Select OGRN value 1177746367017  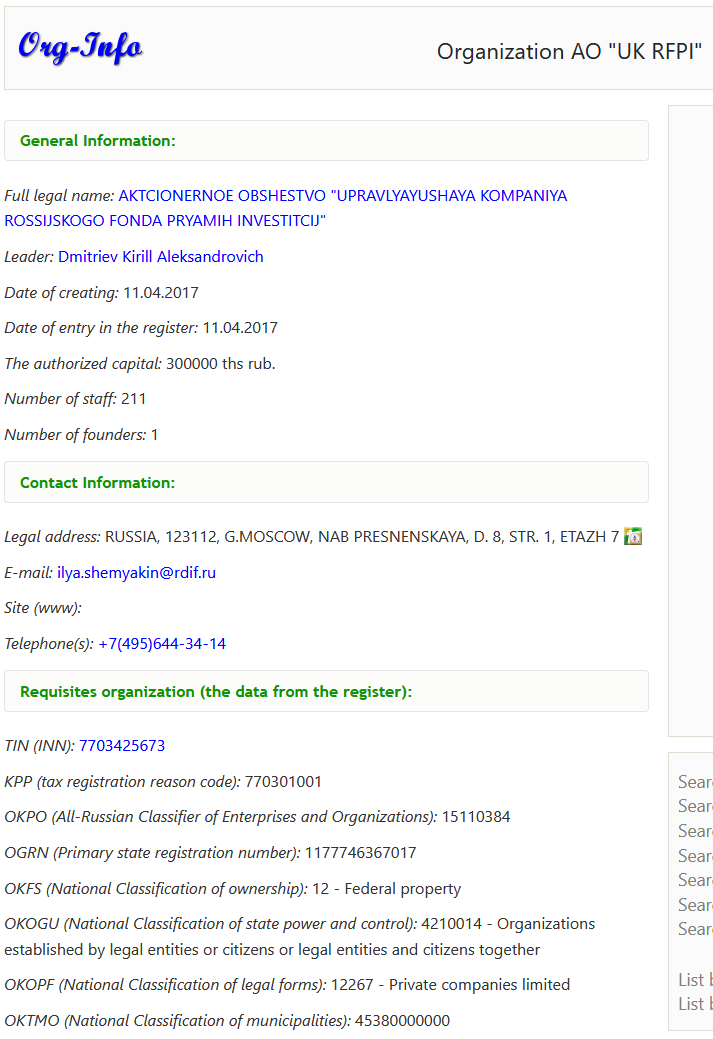(x=360, y=852)
